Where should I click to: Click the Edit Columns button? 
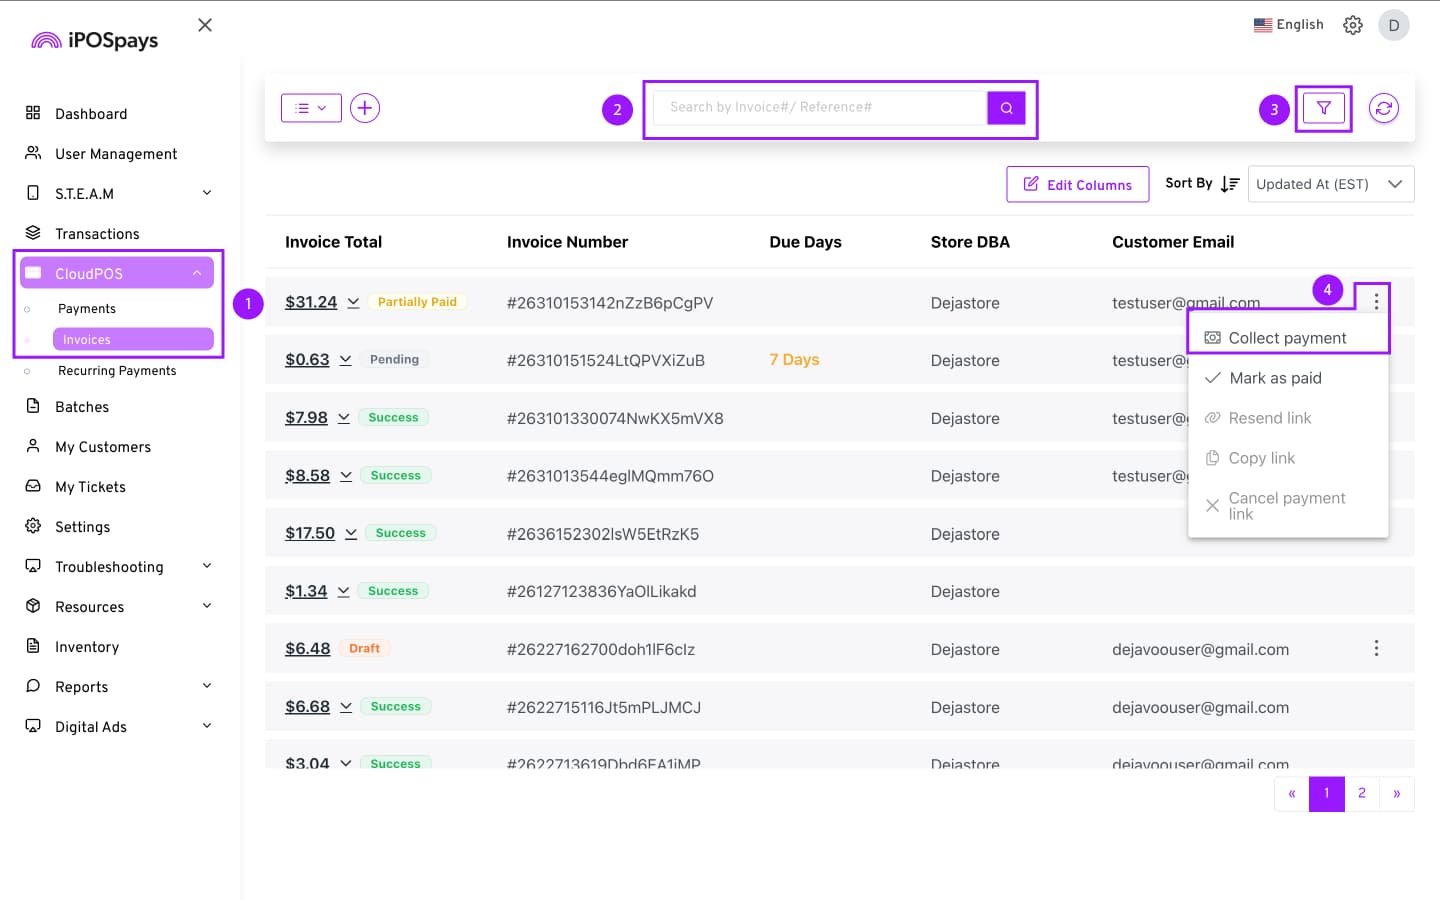[x=1077, y=184]
